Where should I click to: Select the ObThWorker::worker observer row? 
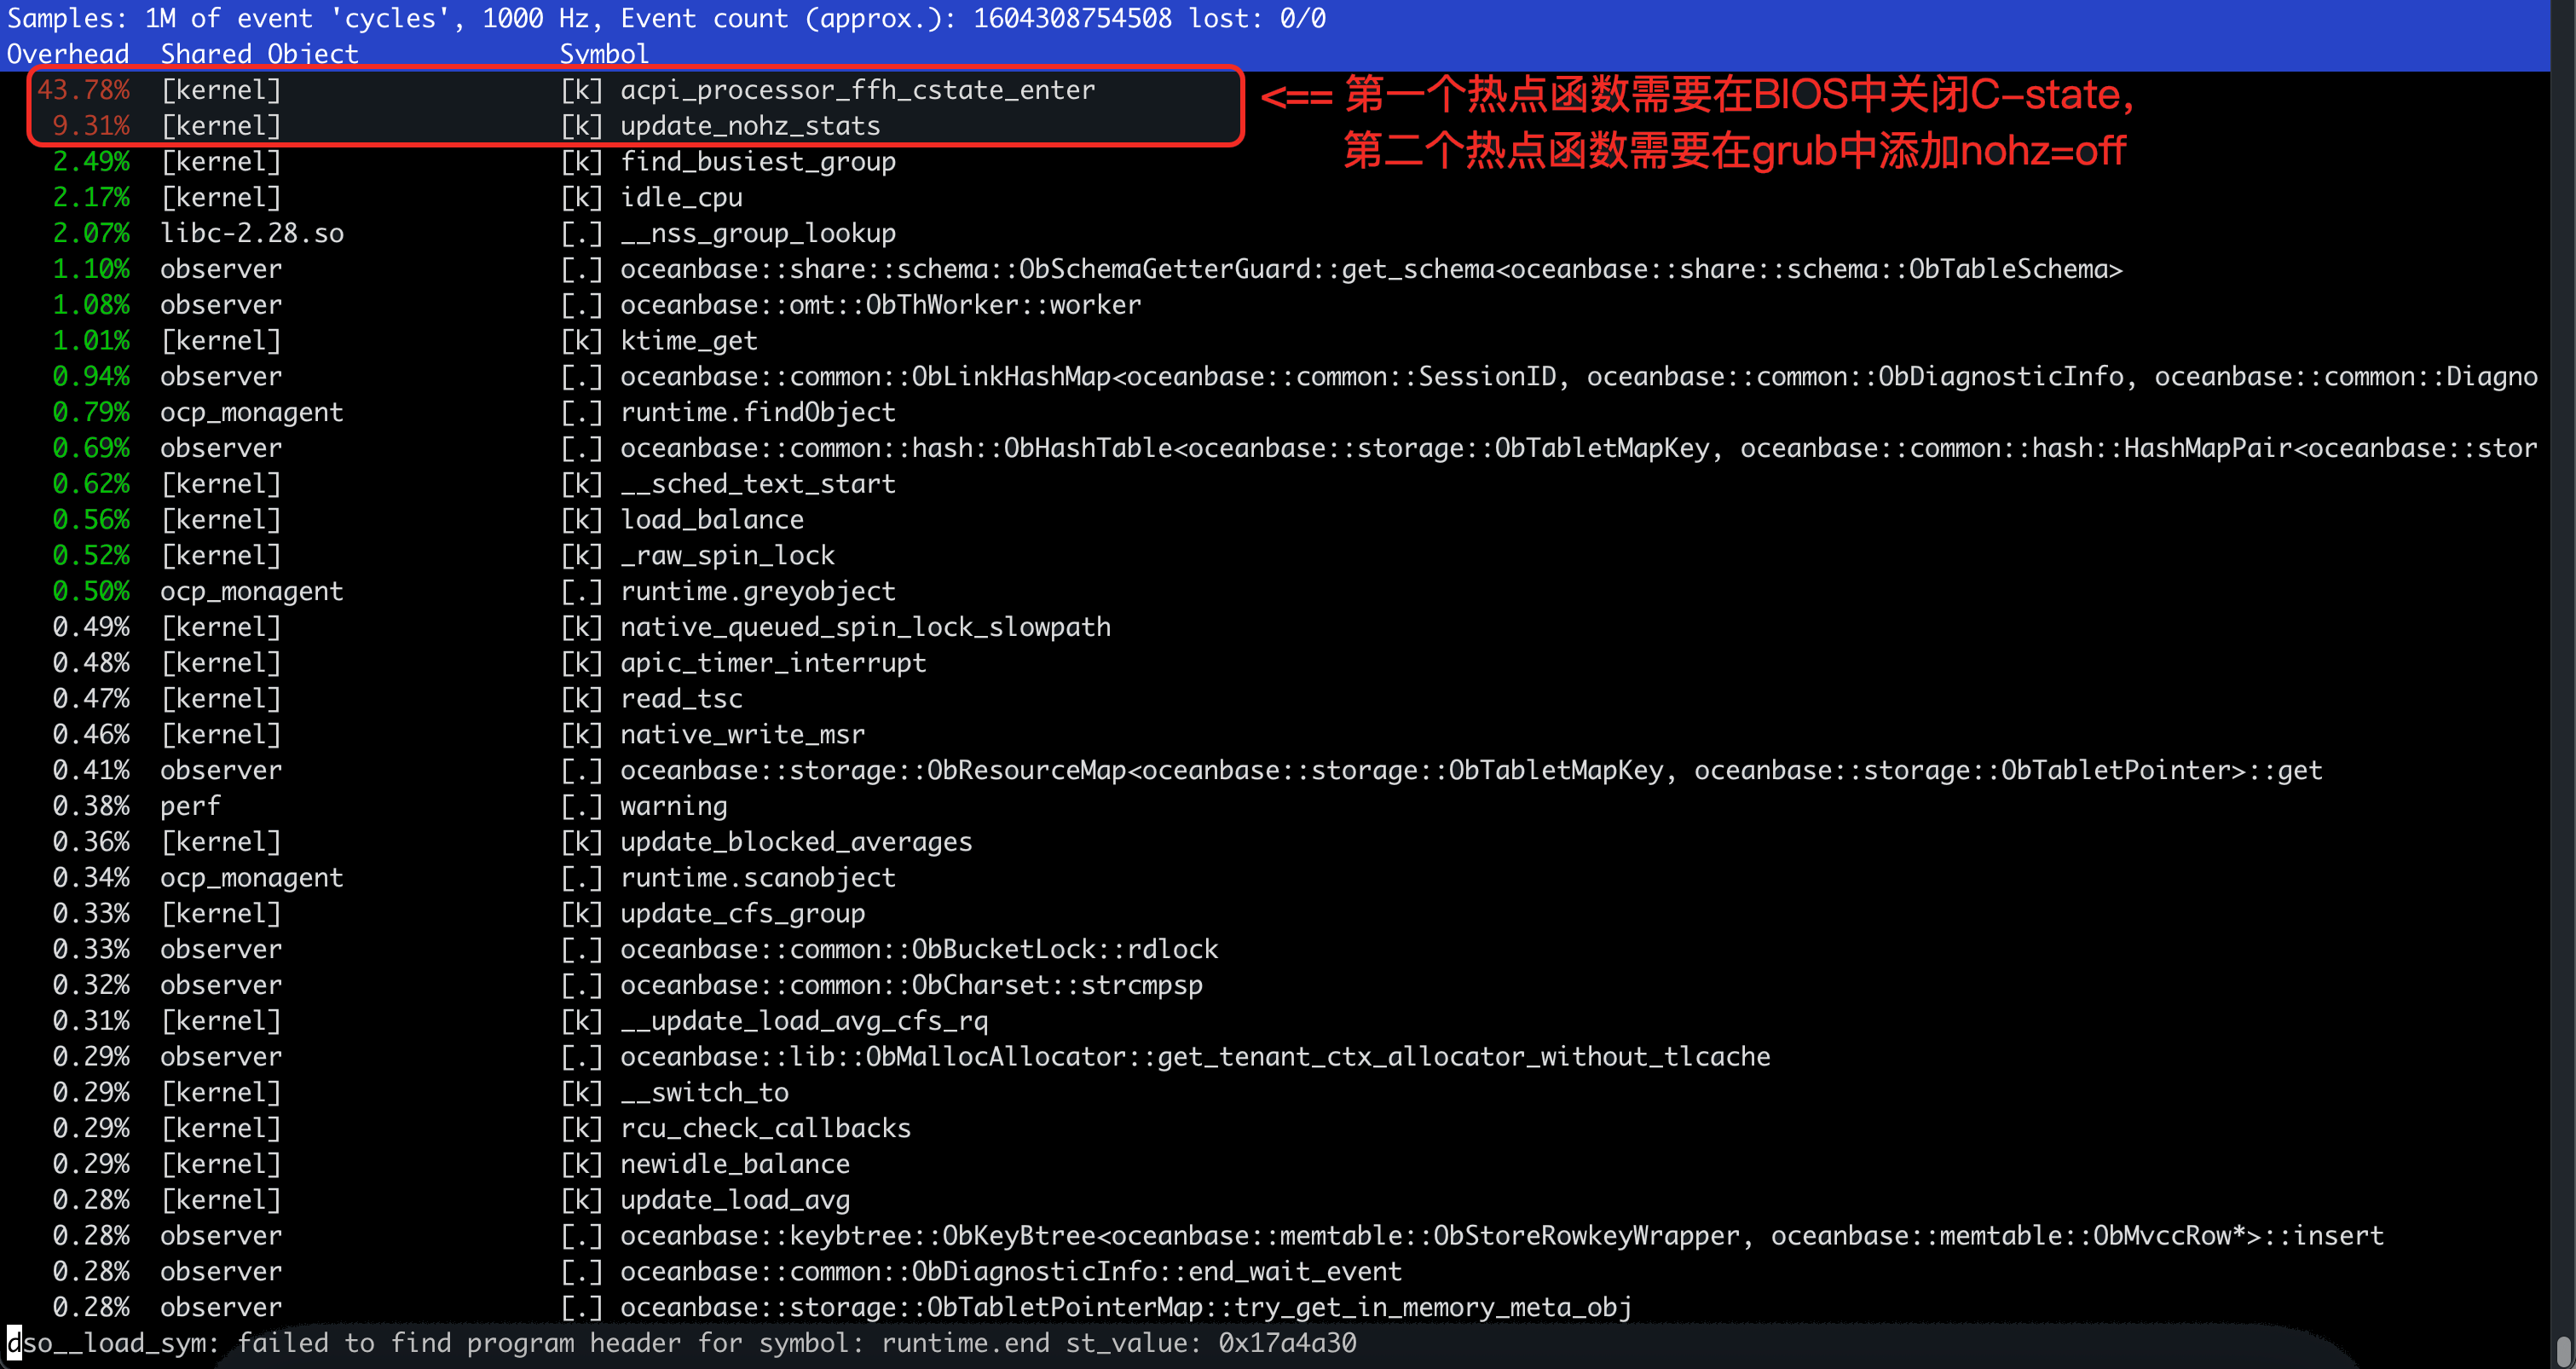[1275, 305]
